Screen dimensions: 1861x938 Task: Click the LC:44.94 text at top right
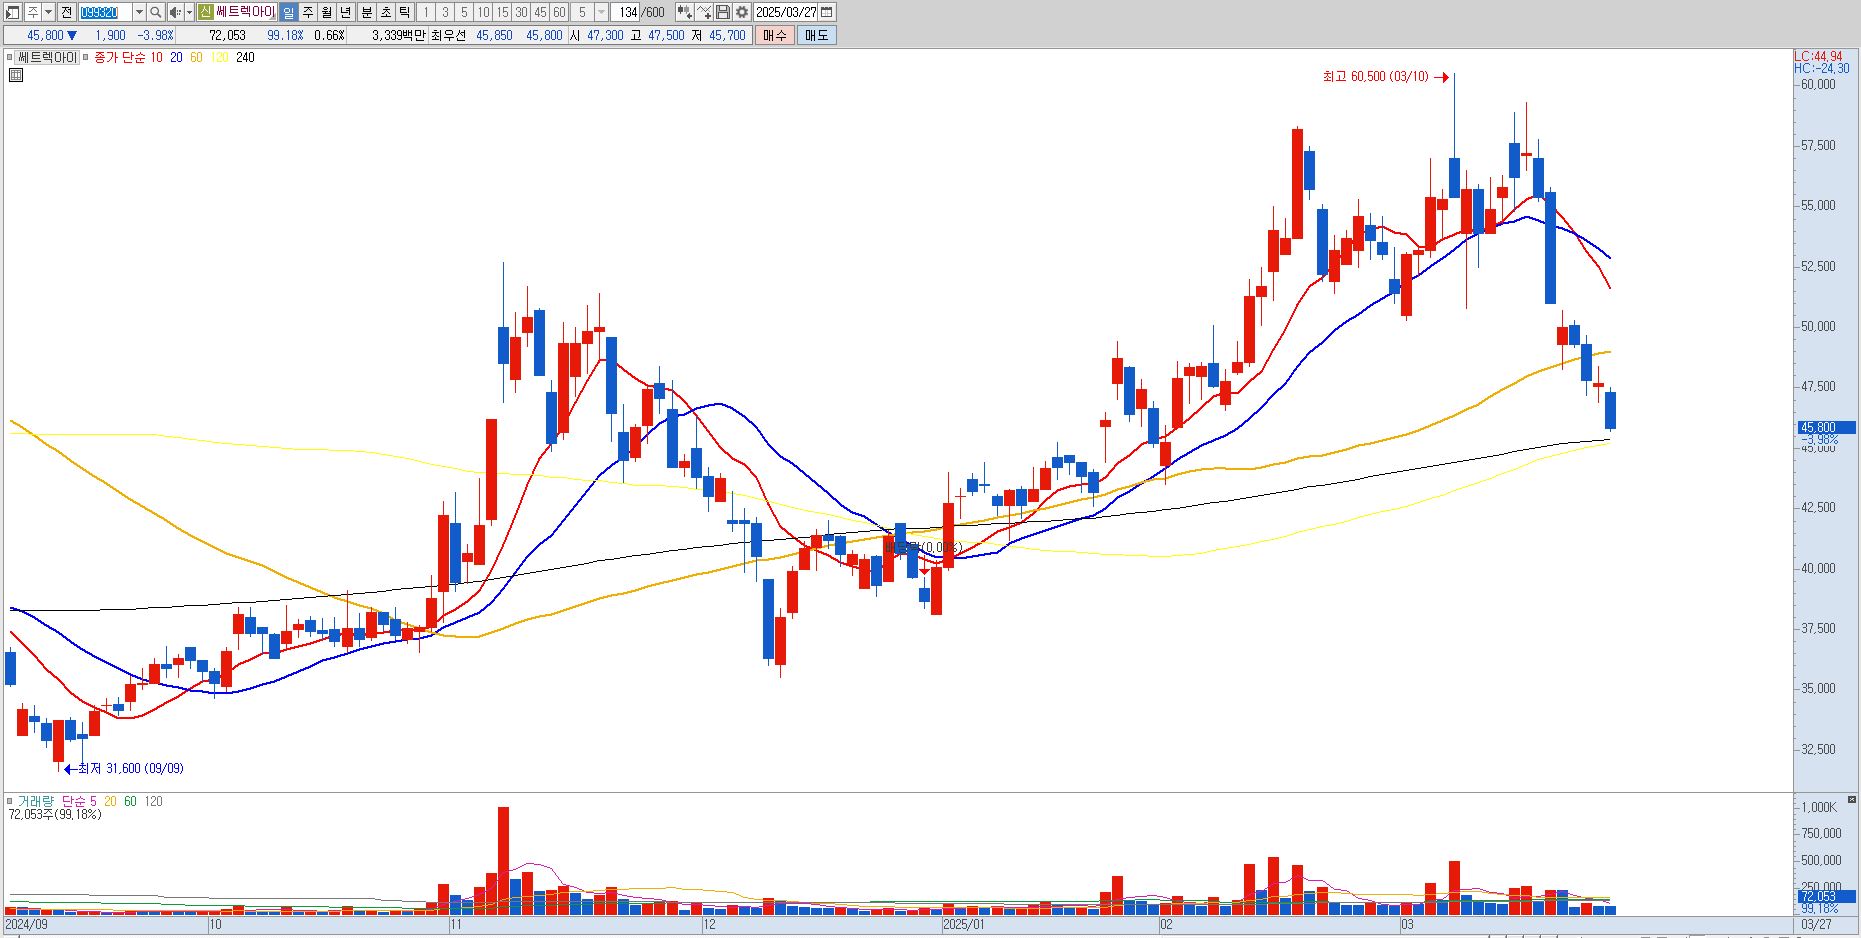coord(1819,56)
